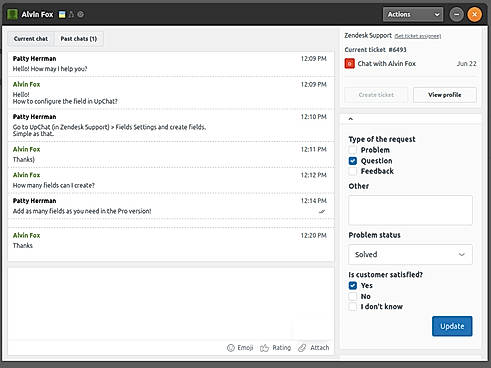Click message about the Pro version
This screenshot has width=491, height=368.
[x=82, y=211]
